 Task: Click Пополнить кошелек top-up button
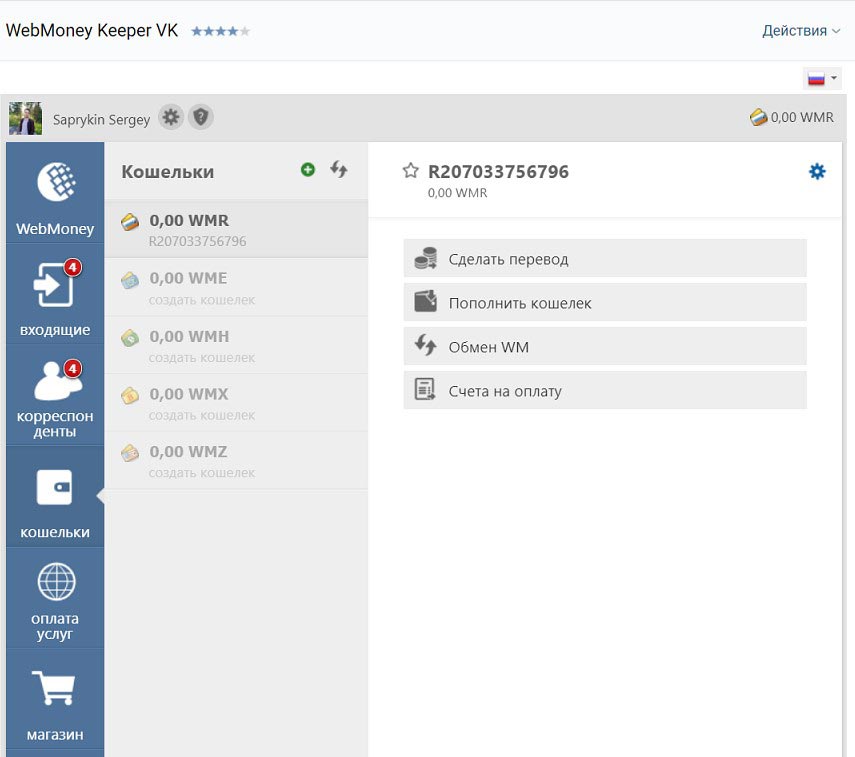tap(605, 302)
